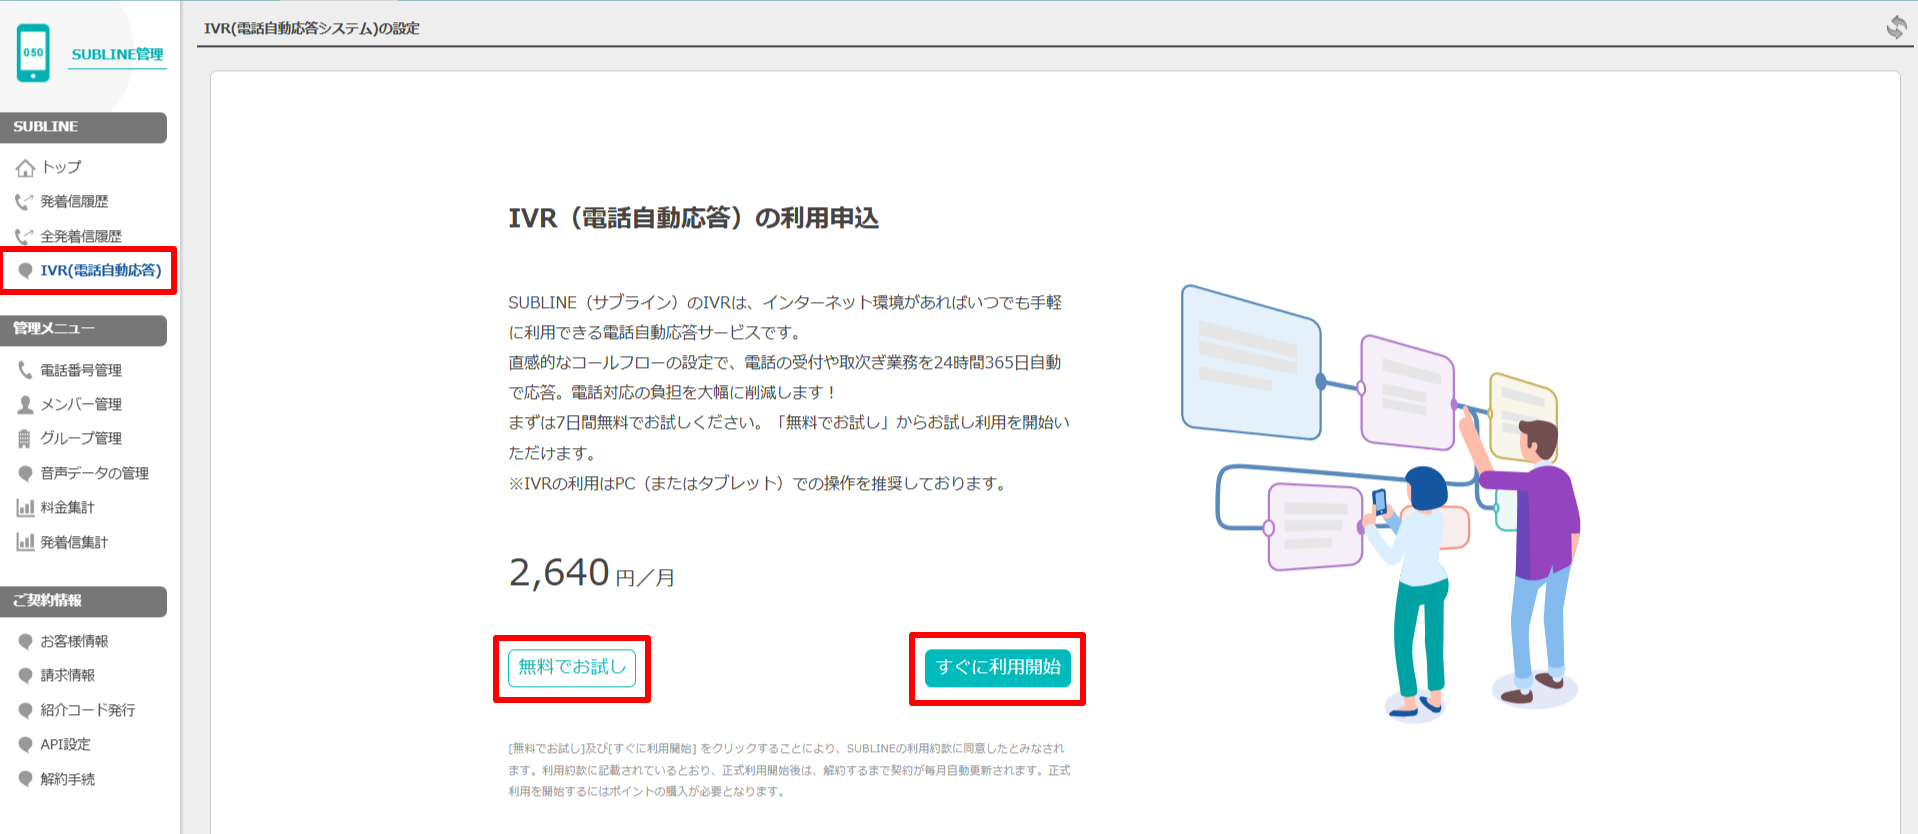Screen dimensions: 1918x834
Task: Open API設定 settings page
Action: (65, 744)
